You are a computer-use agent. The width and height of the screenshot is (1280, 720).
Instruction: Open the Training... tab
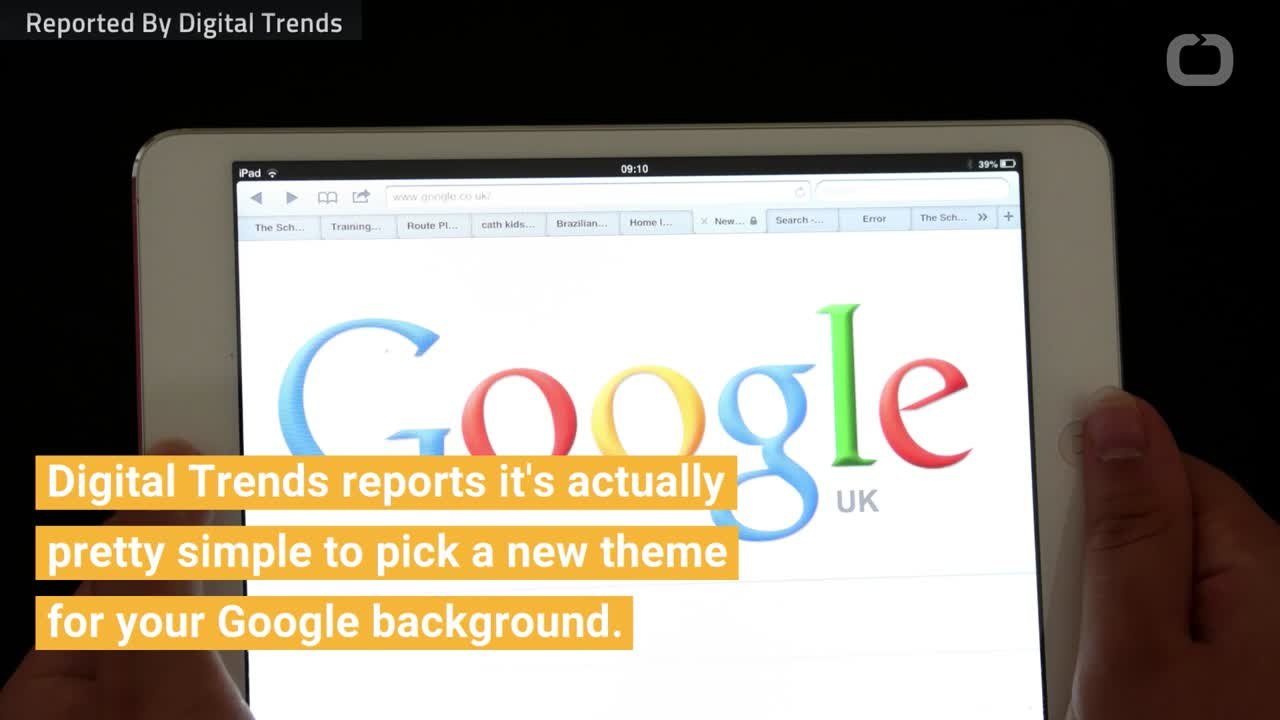[x=356, y=226]
